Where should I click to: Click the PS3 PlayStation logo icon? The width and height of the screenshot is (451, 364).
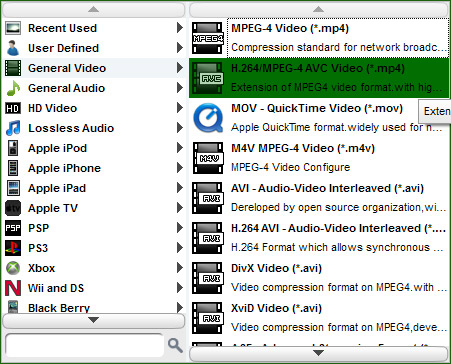(x=13, y=248)
